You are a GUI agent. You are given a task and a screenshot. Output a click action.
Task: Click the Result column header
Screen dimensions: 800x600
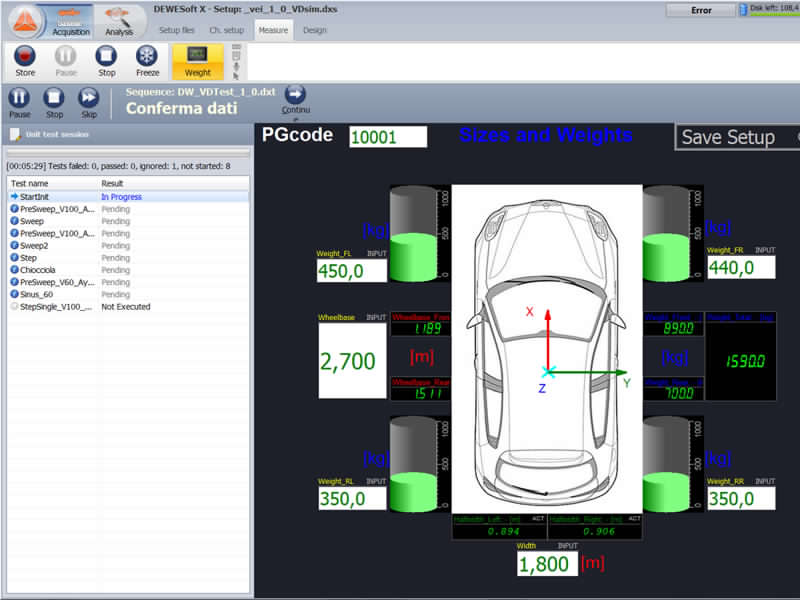pos(112,184)
